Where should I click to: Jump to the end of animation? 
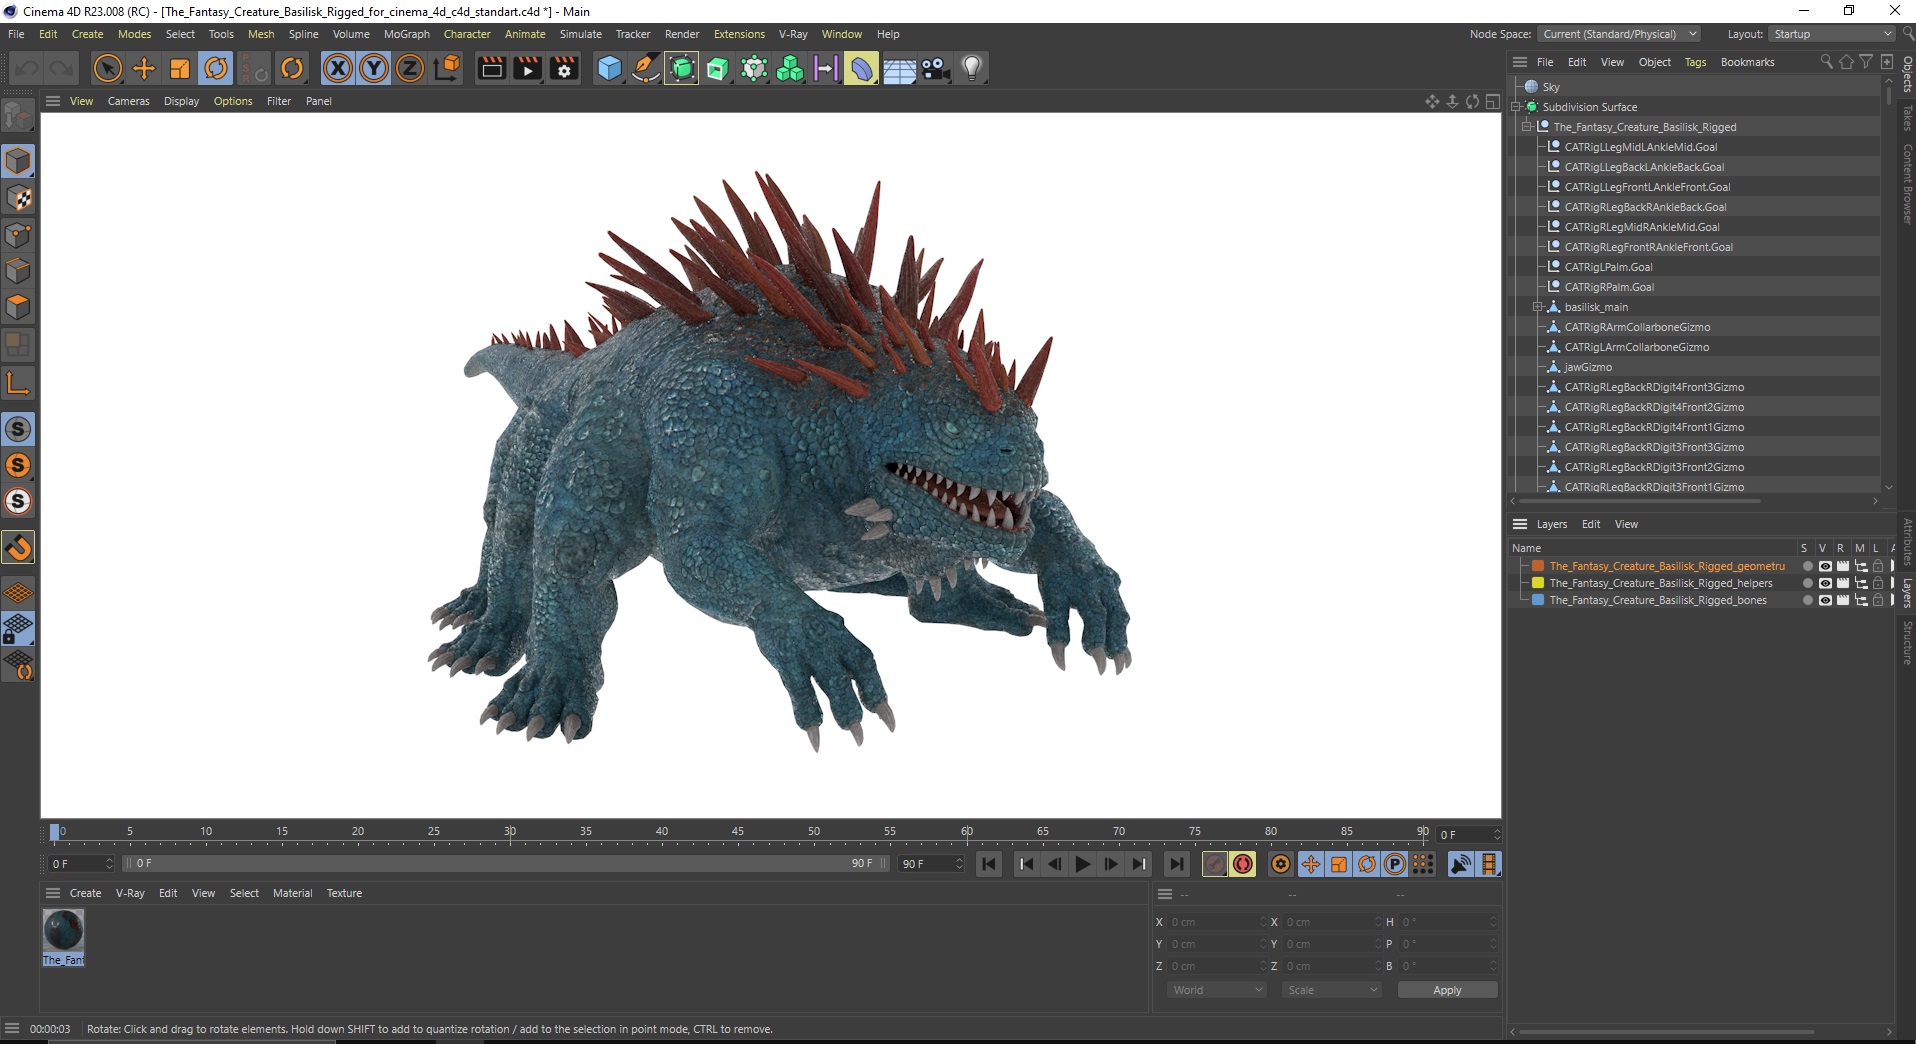(x=1177, y=864)
